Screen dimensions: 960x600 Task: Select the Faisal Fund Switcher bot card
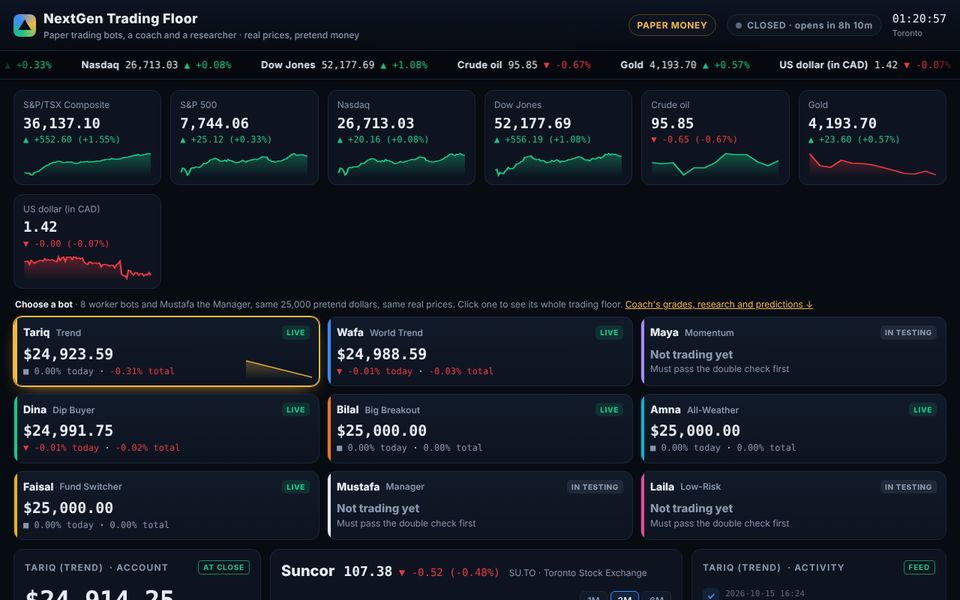pyautogui.click(x=167, y=506)
